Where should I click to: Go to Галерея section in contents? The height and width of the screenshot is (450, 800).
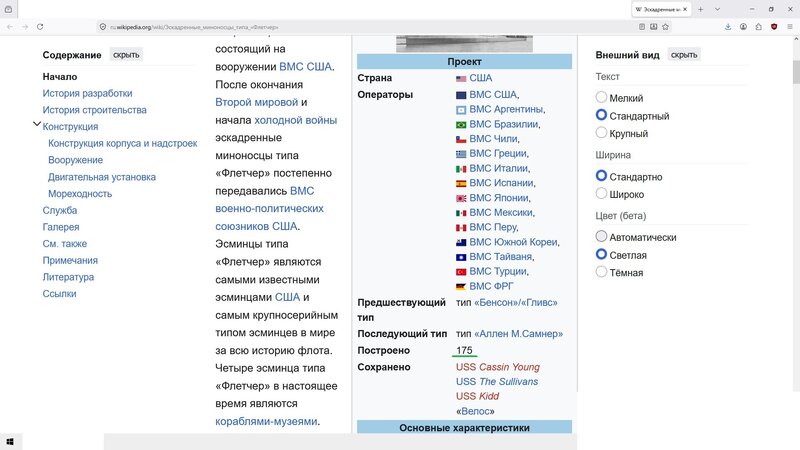(61, 227)
